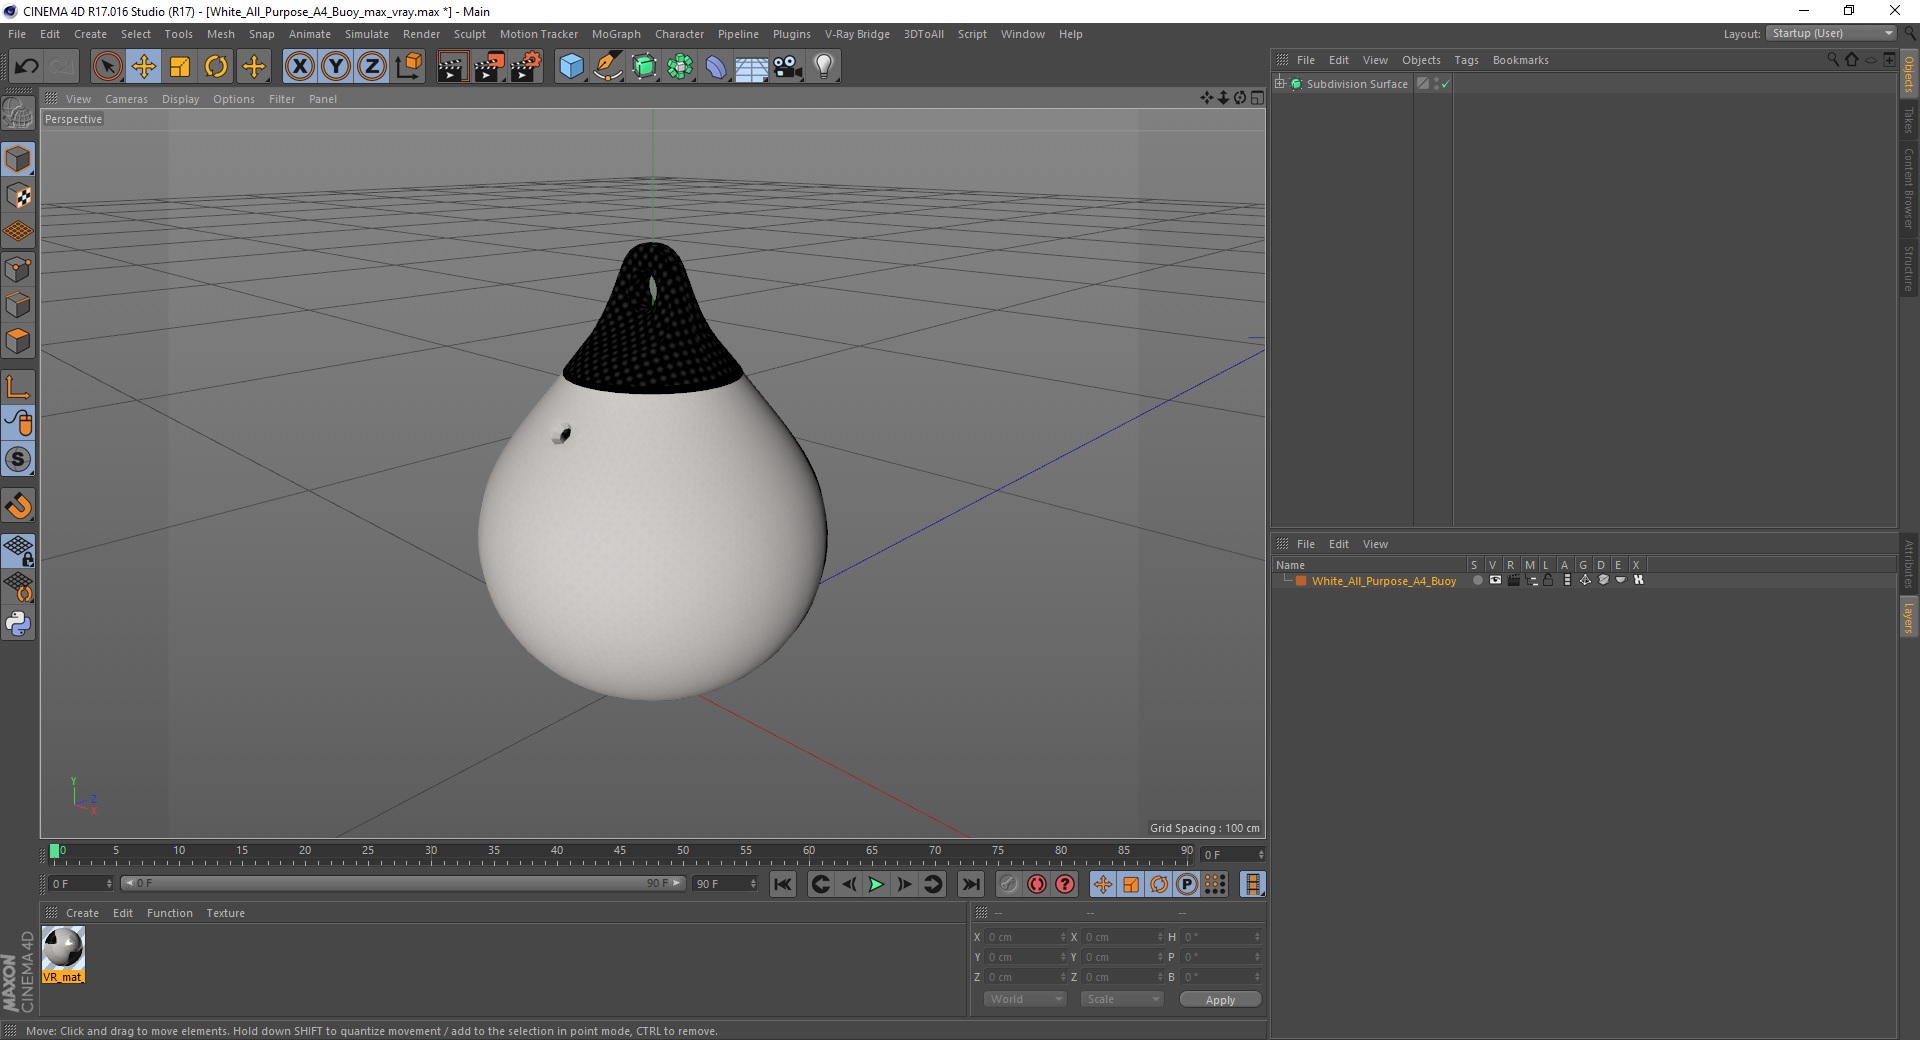Image resolution: width=1920 pixels, height=1040 pixels.
Task: Open Objects menu in Object Manager
Action: (1421, 60)
